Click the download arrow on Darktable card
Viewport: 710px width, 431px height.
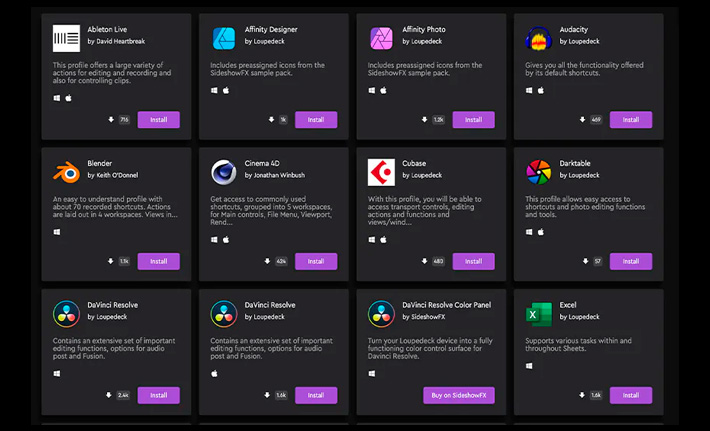[585, 261]
